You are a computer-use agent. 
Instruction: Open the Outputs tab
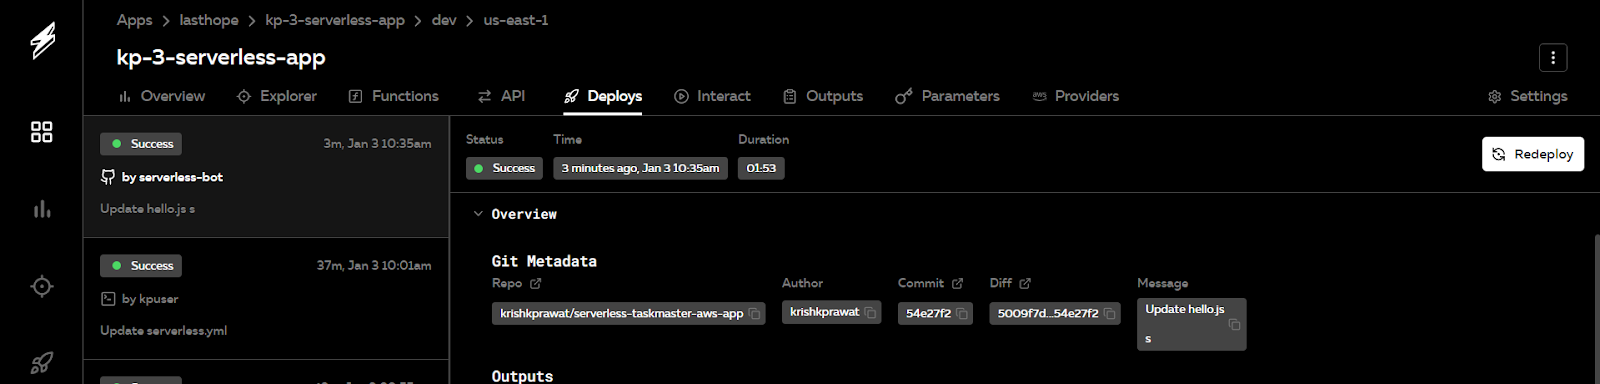coord(823,96)
